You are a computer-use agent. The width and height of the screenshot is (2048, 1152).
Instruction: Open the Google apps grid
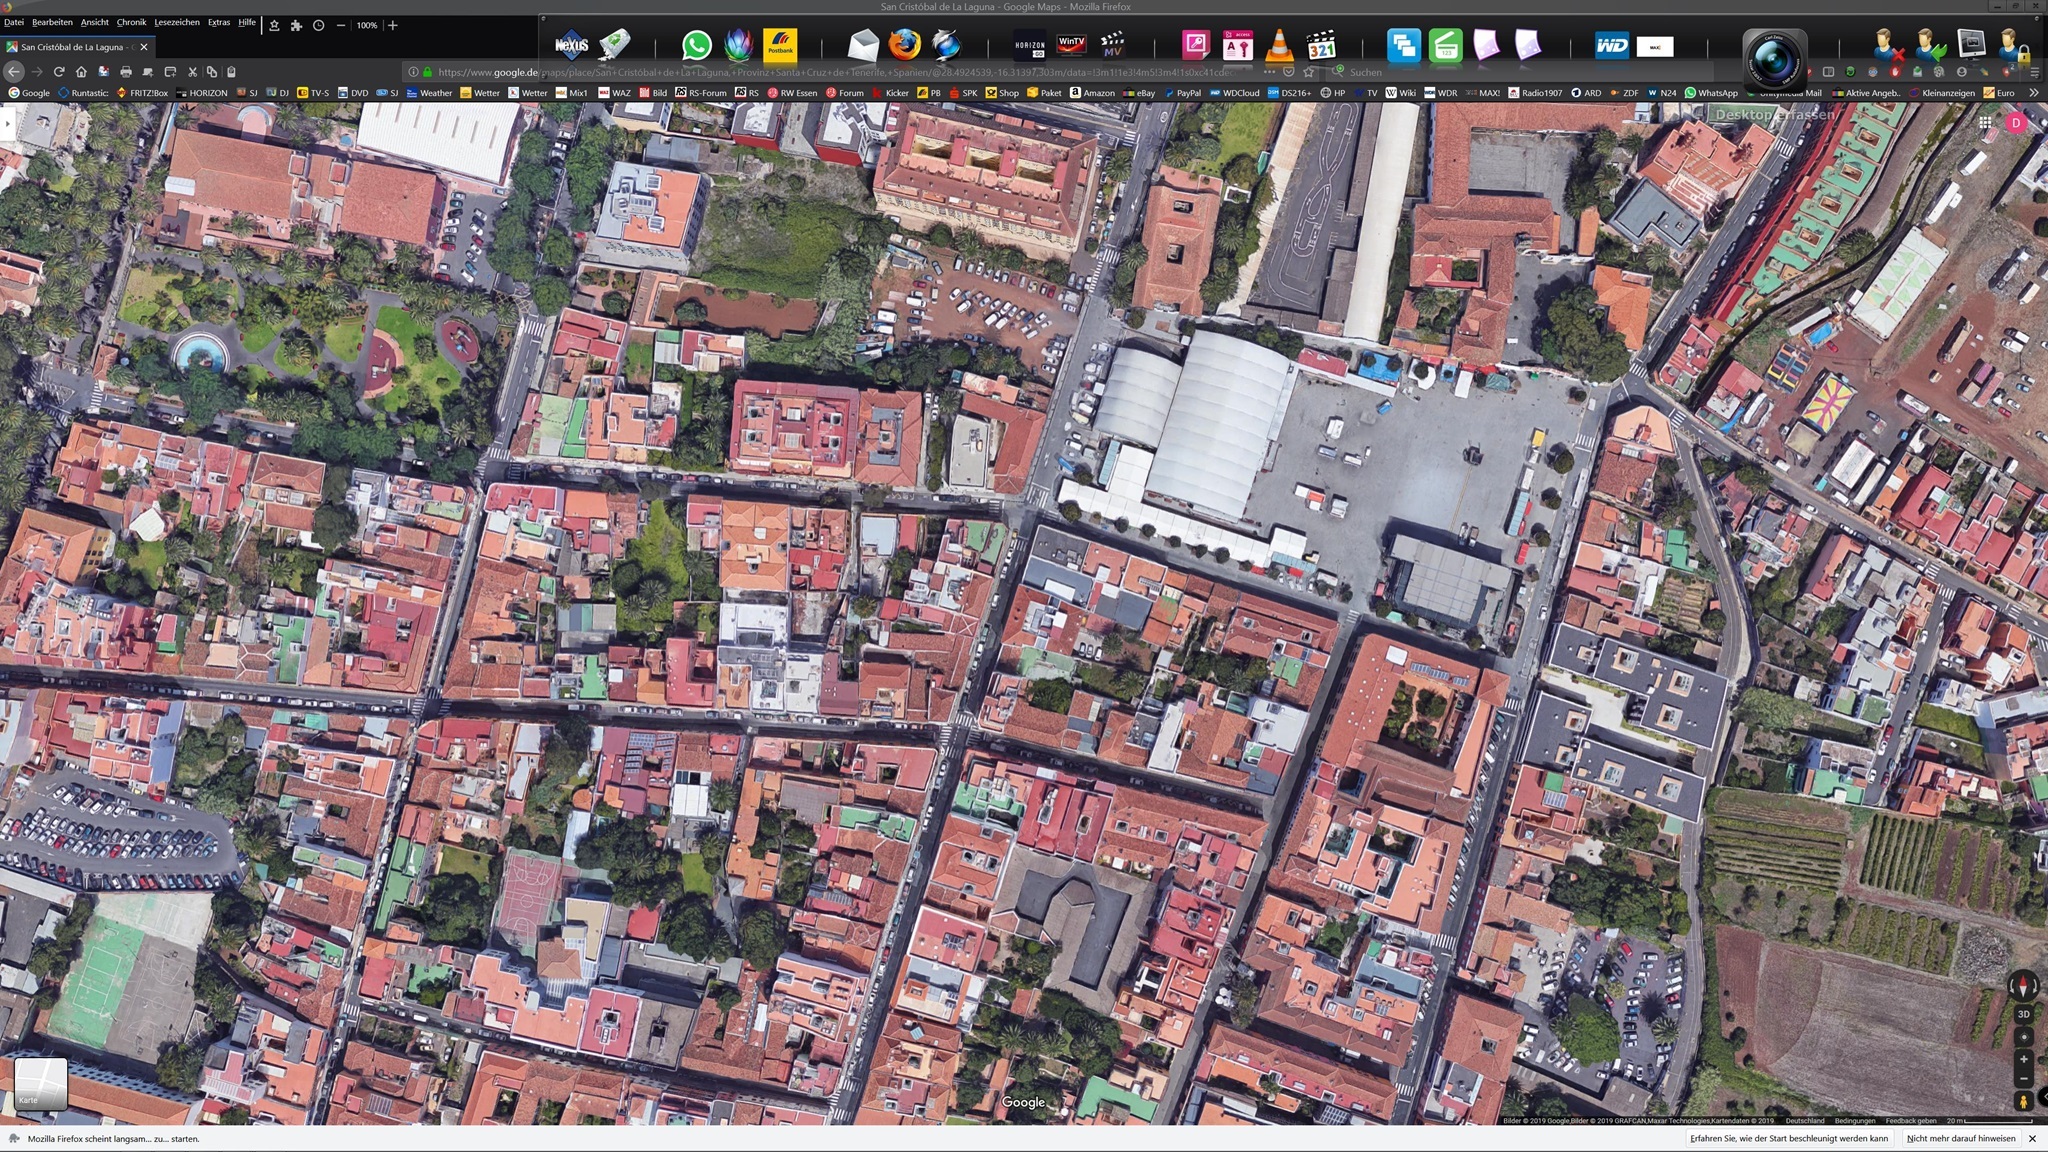tap(1984, 123)
